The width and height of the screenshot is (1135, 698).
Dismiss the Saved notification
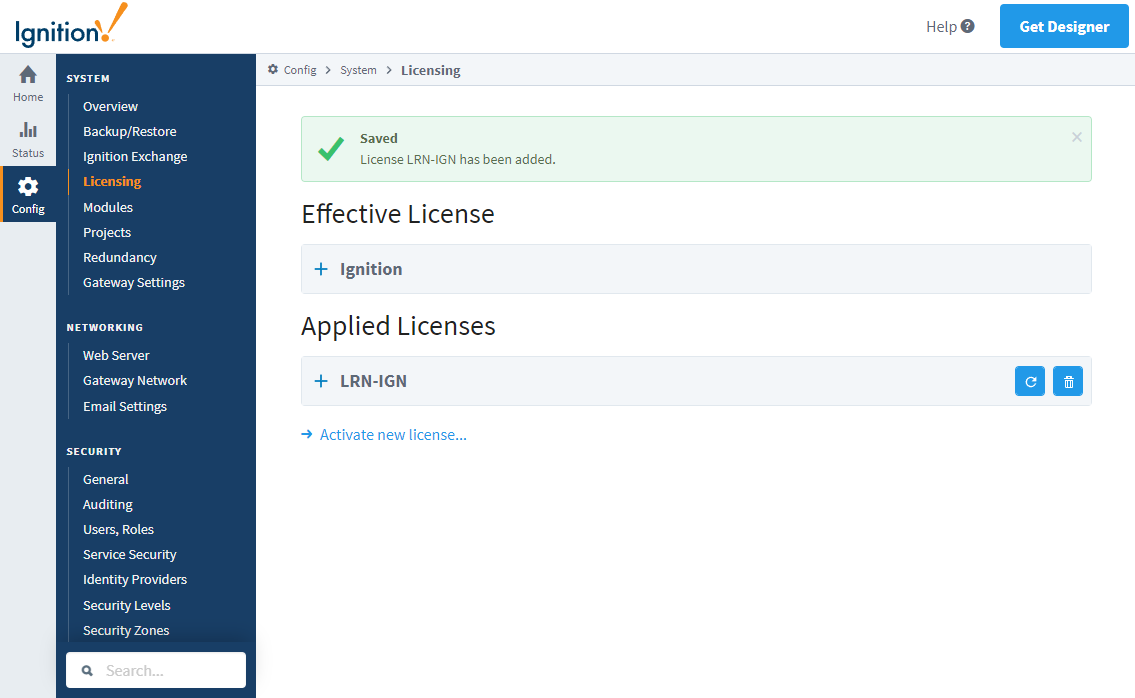click(1077, 137)
